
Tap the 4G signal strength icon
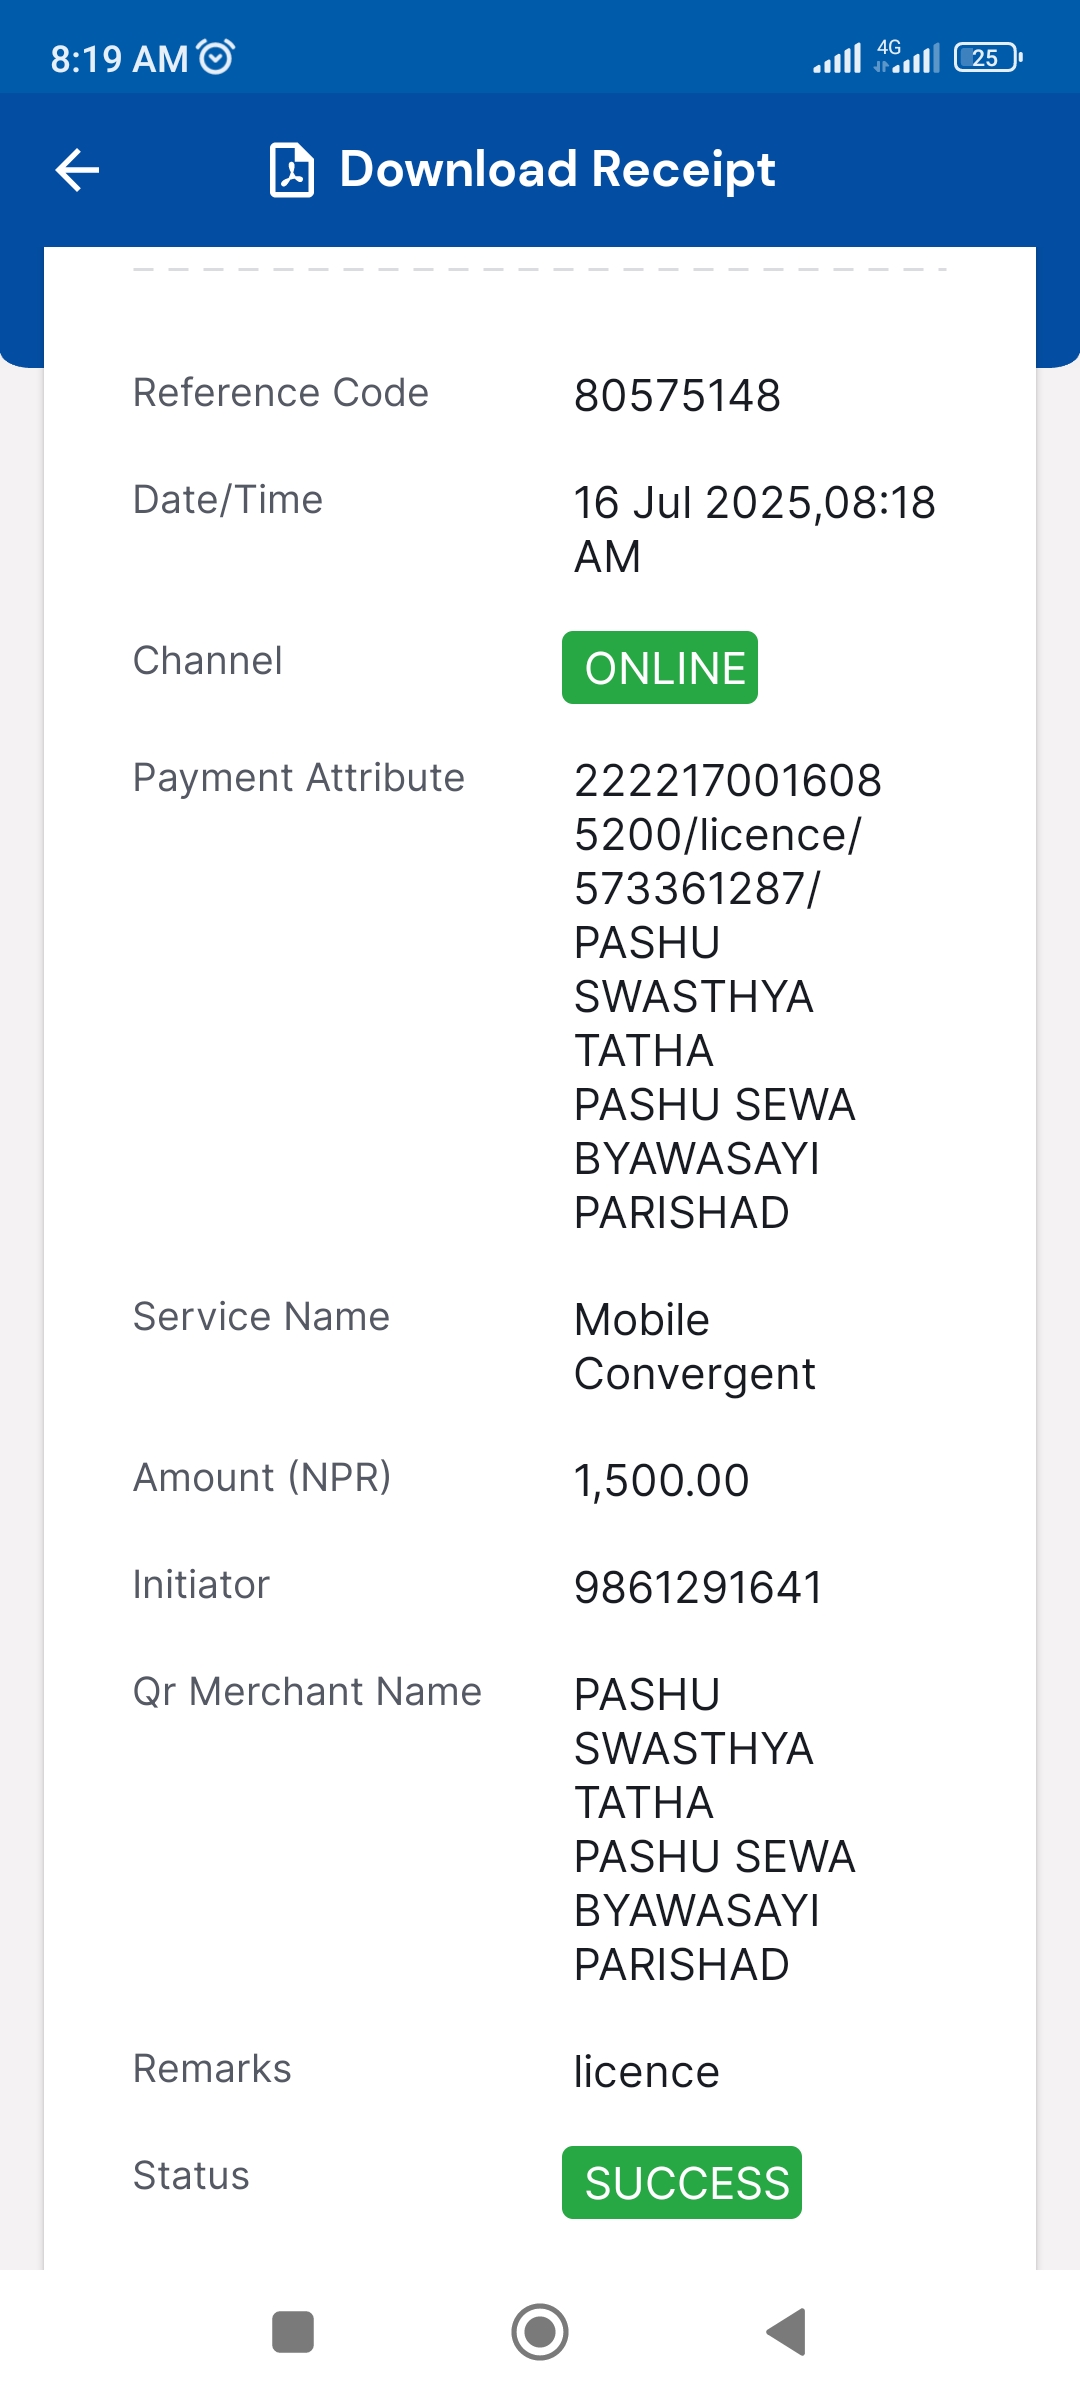(x=907, y=57)
